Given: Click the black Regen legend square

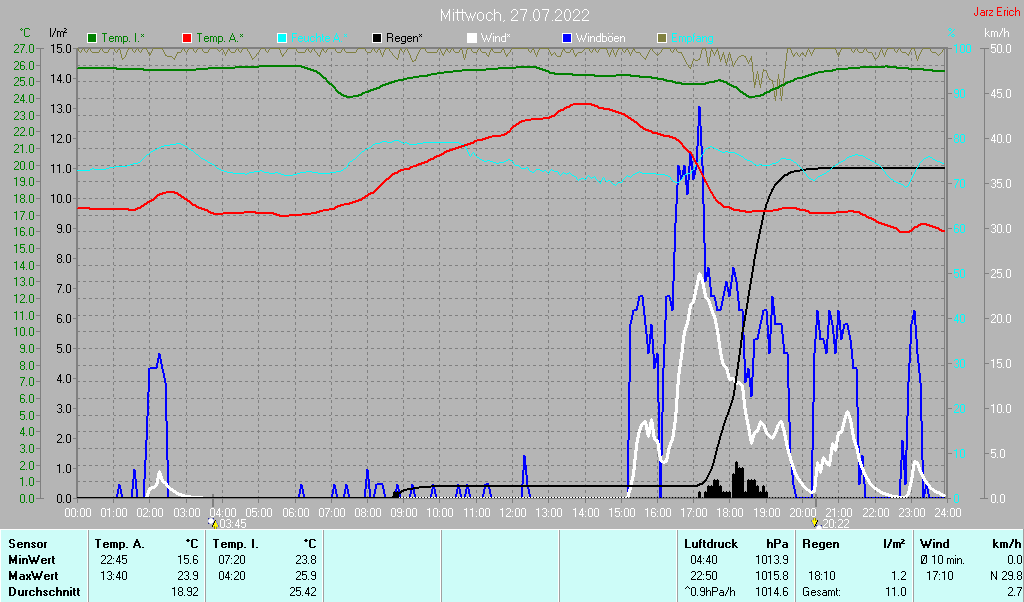Looking at the screenshot, I should (x=377, y=38).
